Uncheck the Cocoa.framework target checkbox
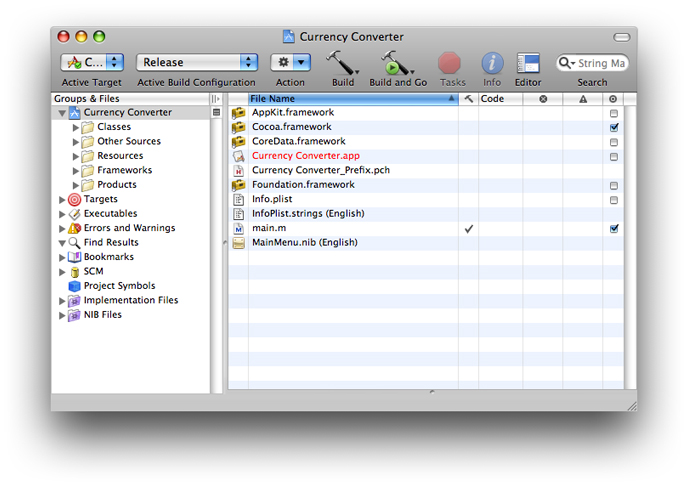Screen dimensions: 688x486 point(614,128)
